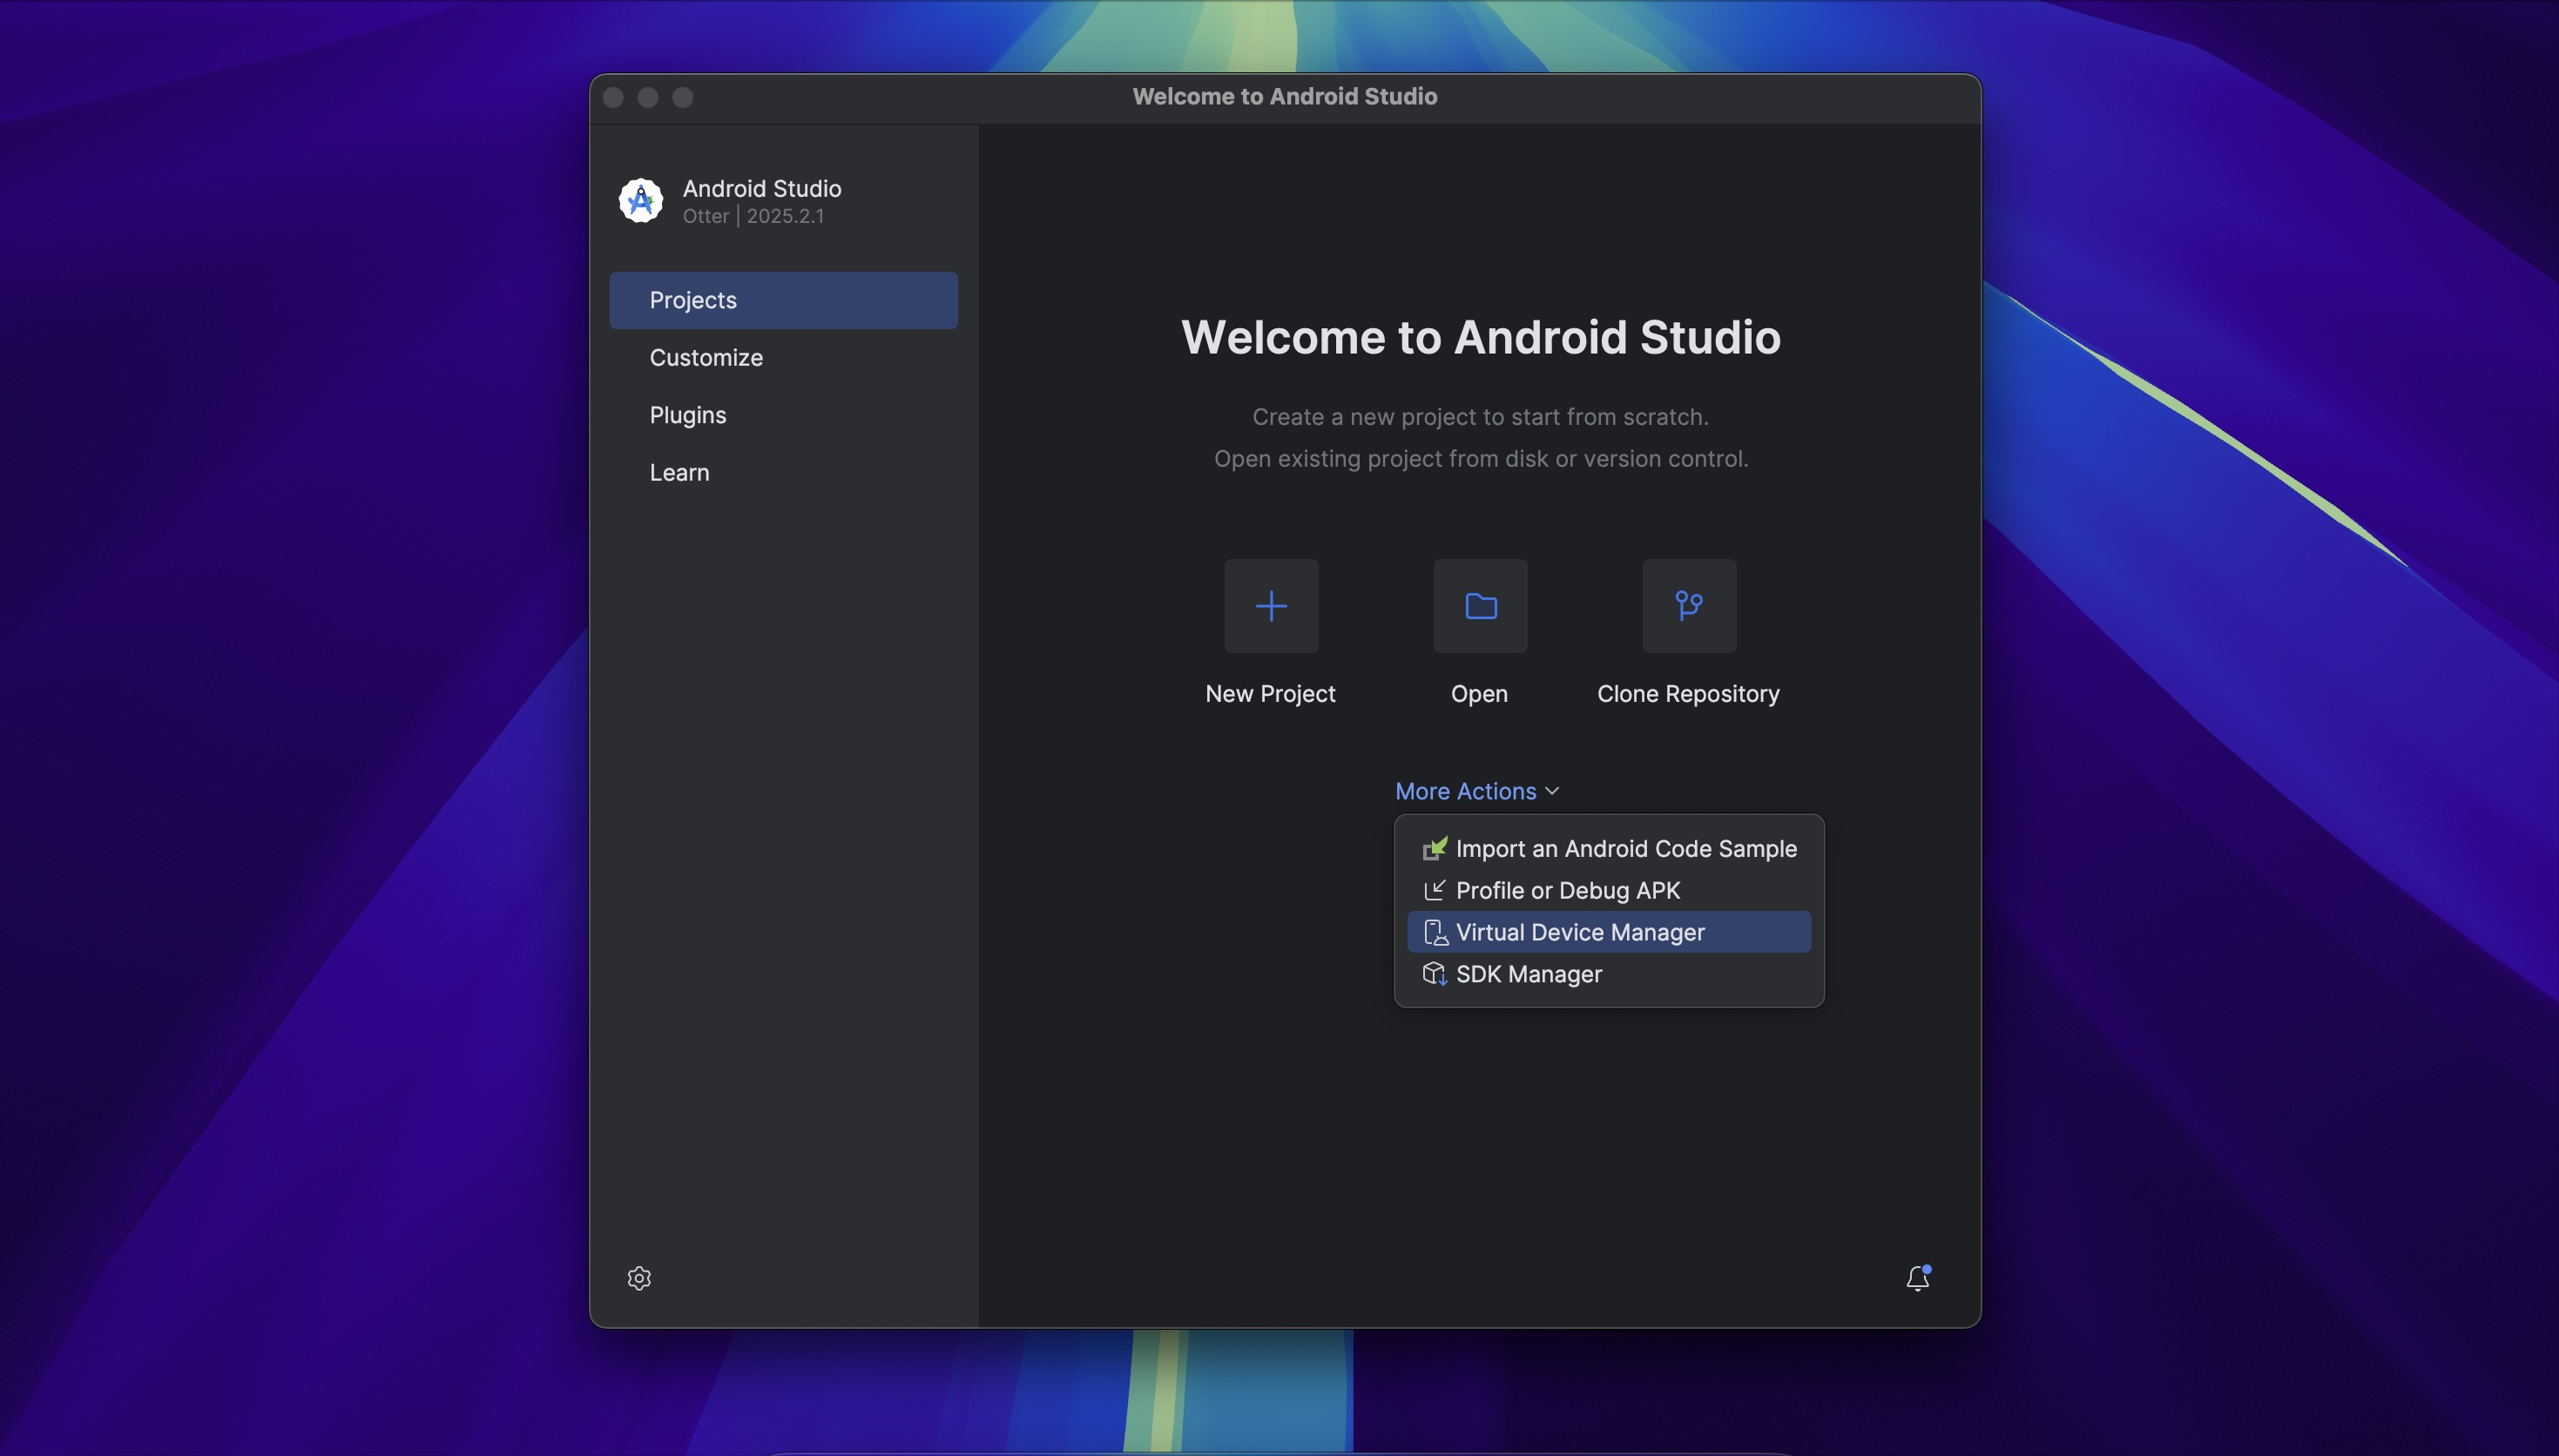Screen dimensions: 2559x1456
Task: Close the welcome window
Action: (x=614, y=97)
